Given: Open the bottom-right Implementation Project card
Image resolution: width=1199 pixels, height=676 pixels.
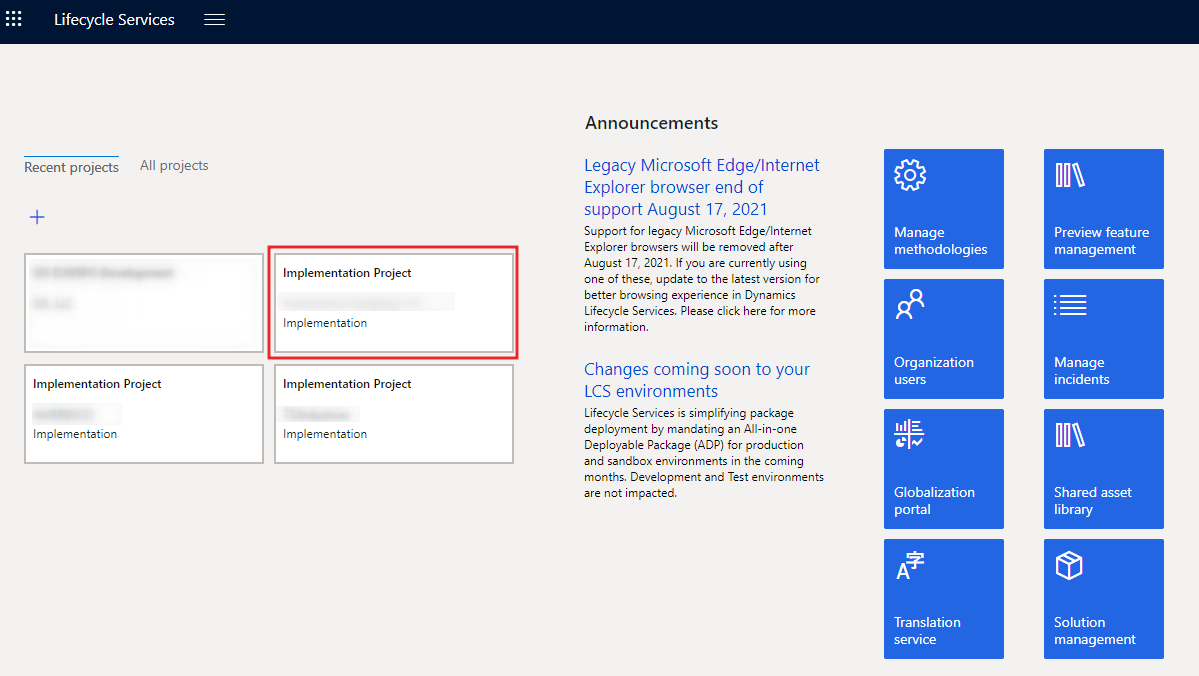Looking at the screenshot, I should click(x=393, y=414).
